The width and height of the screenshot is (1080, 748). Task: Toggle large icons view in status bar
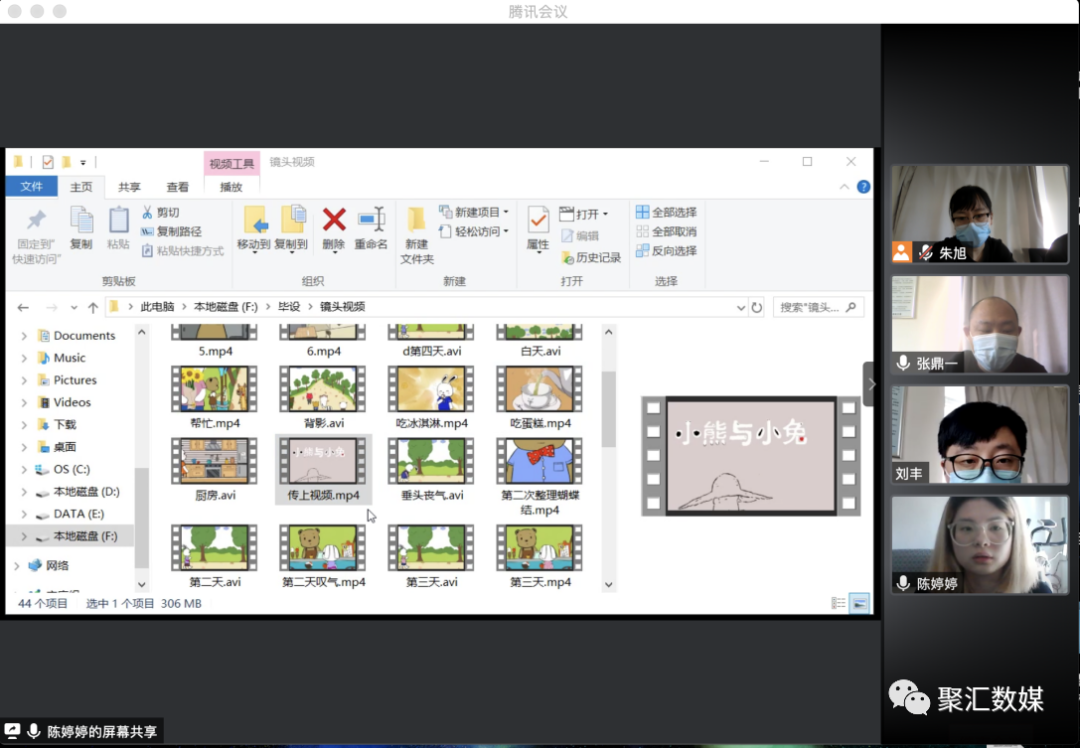tap(858, 603)
